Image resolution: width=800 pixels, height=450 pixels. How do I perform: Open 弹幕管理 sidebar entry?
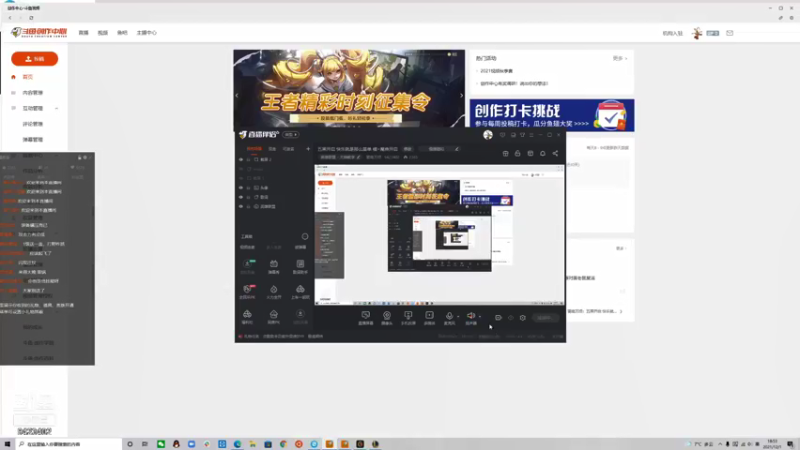pyautogui.click(x=33, y=140)
